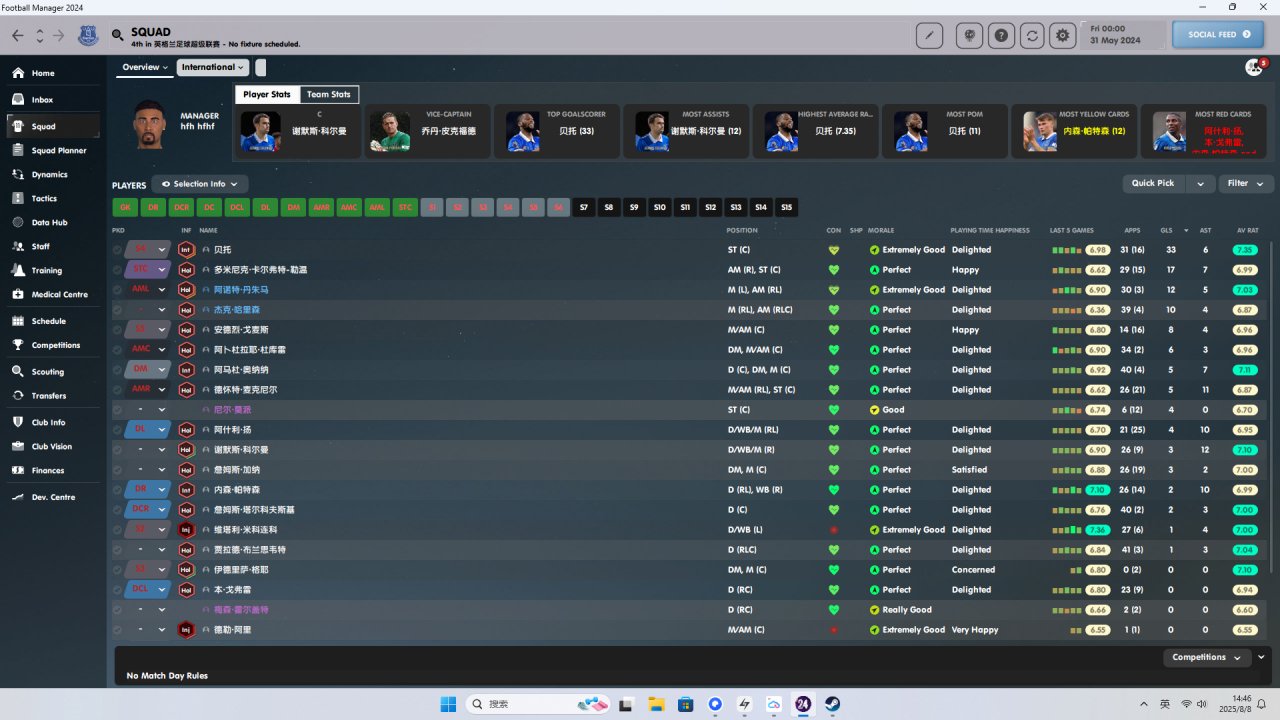The image size is (1280, 720).
Task: Open the Staff section
Action: [40, 247]
